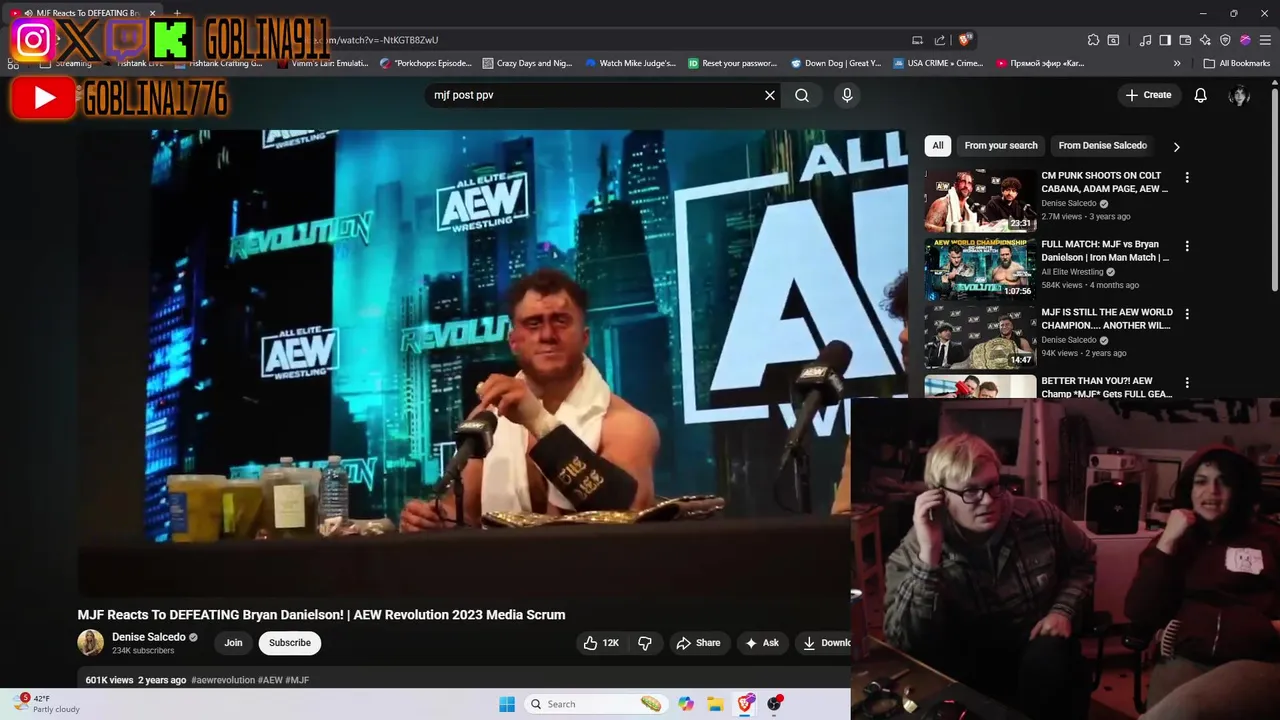Open the new tab plus button
This screenshot has height=720, width=1280.
click(x=177, y=13)
